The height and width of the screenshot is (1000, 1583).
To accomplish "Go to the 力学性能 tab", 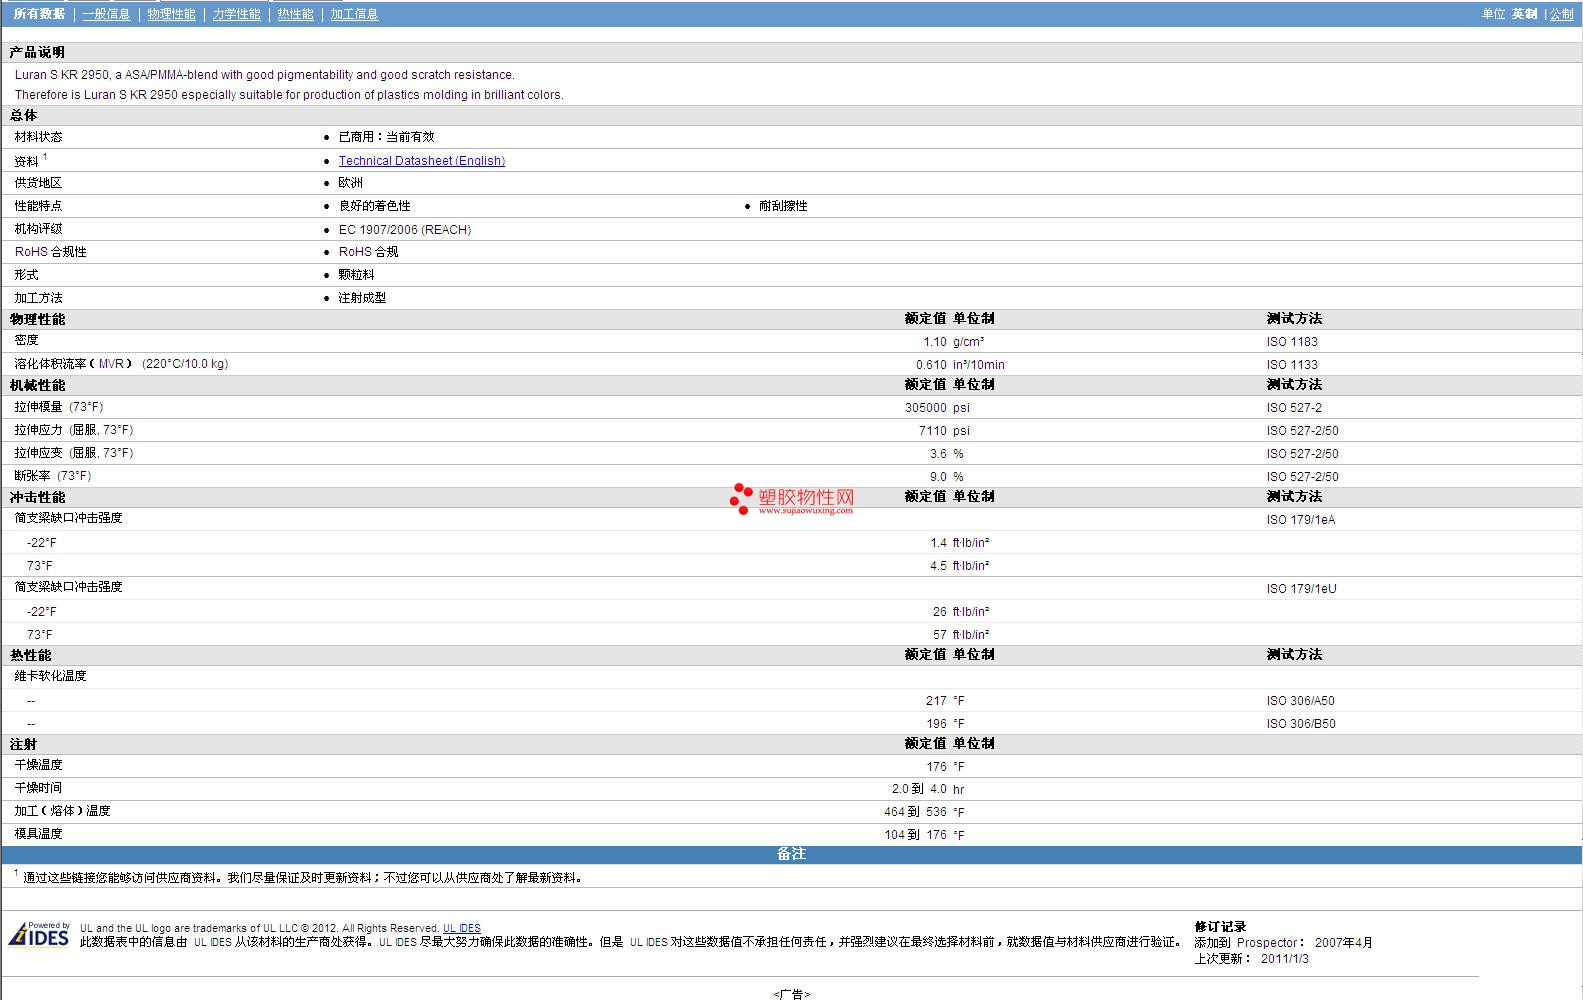I will pos(236,14).
